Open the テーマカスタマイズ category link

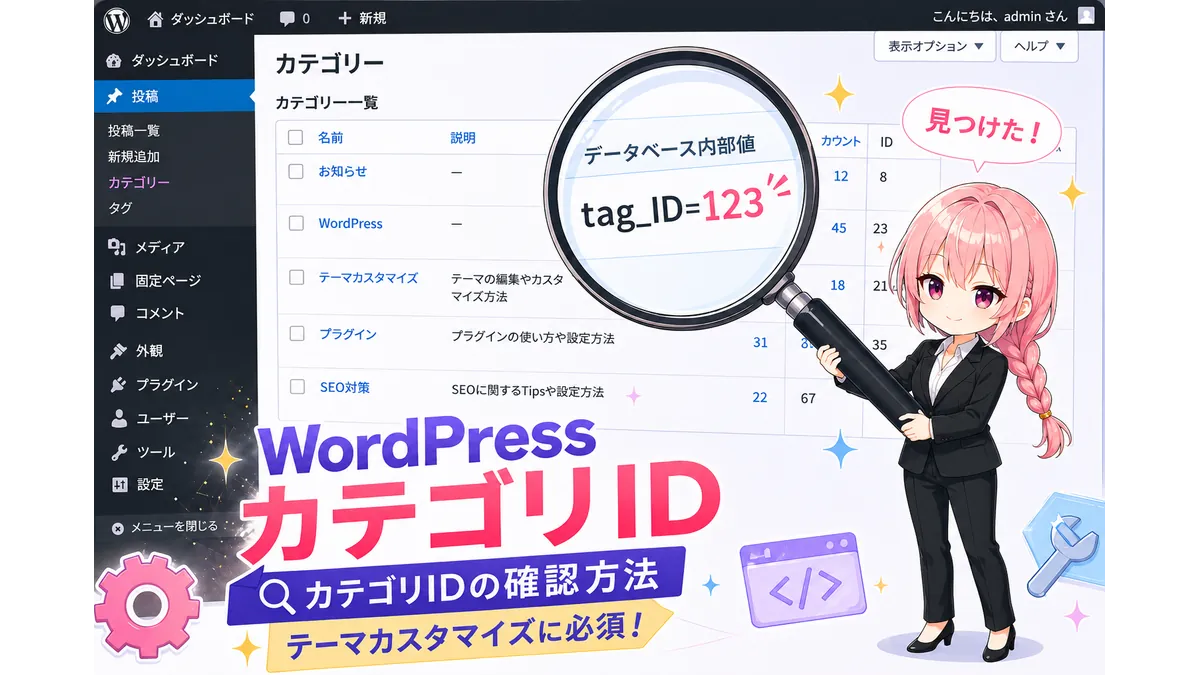click(368, 277)
